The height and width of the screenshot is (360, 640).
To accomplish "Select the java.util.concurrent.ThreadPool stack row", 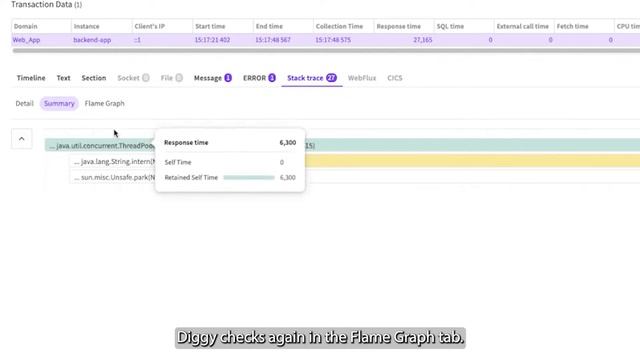I will pyautogui.click(x=342, y=146).
